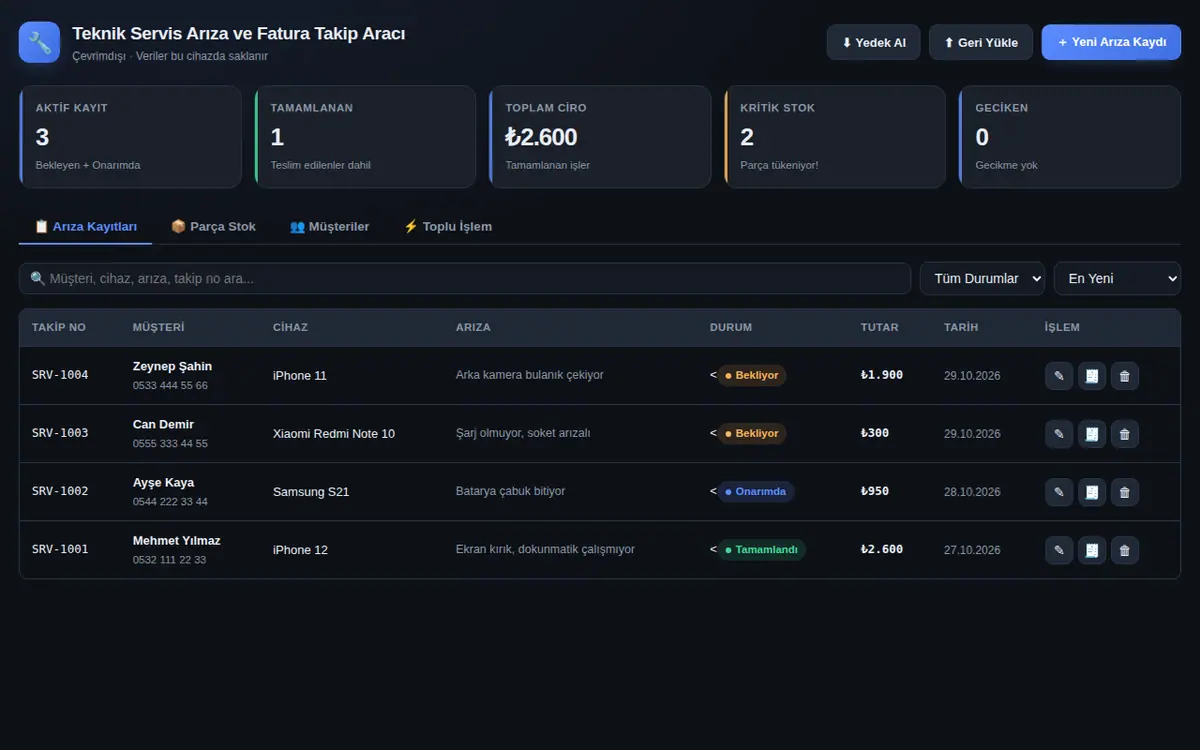Create a record with Yeni Arıza Kaydı
The width and height of the screenshot is (1200, 750).
coord(1111,42)
